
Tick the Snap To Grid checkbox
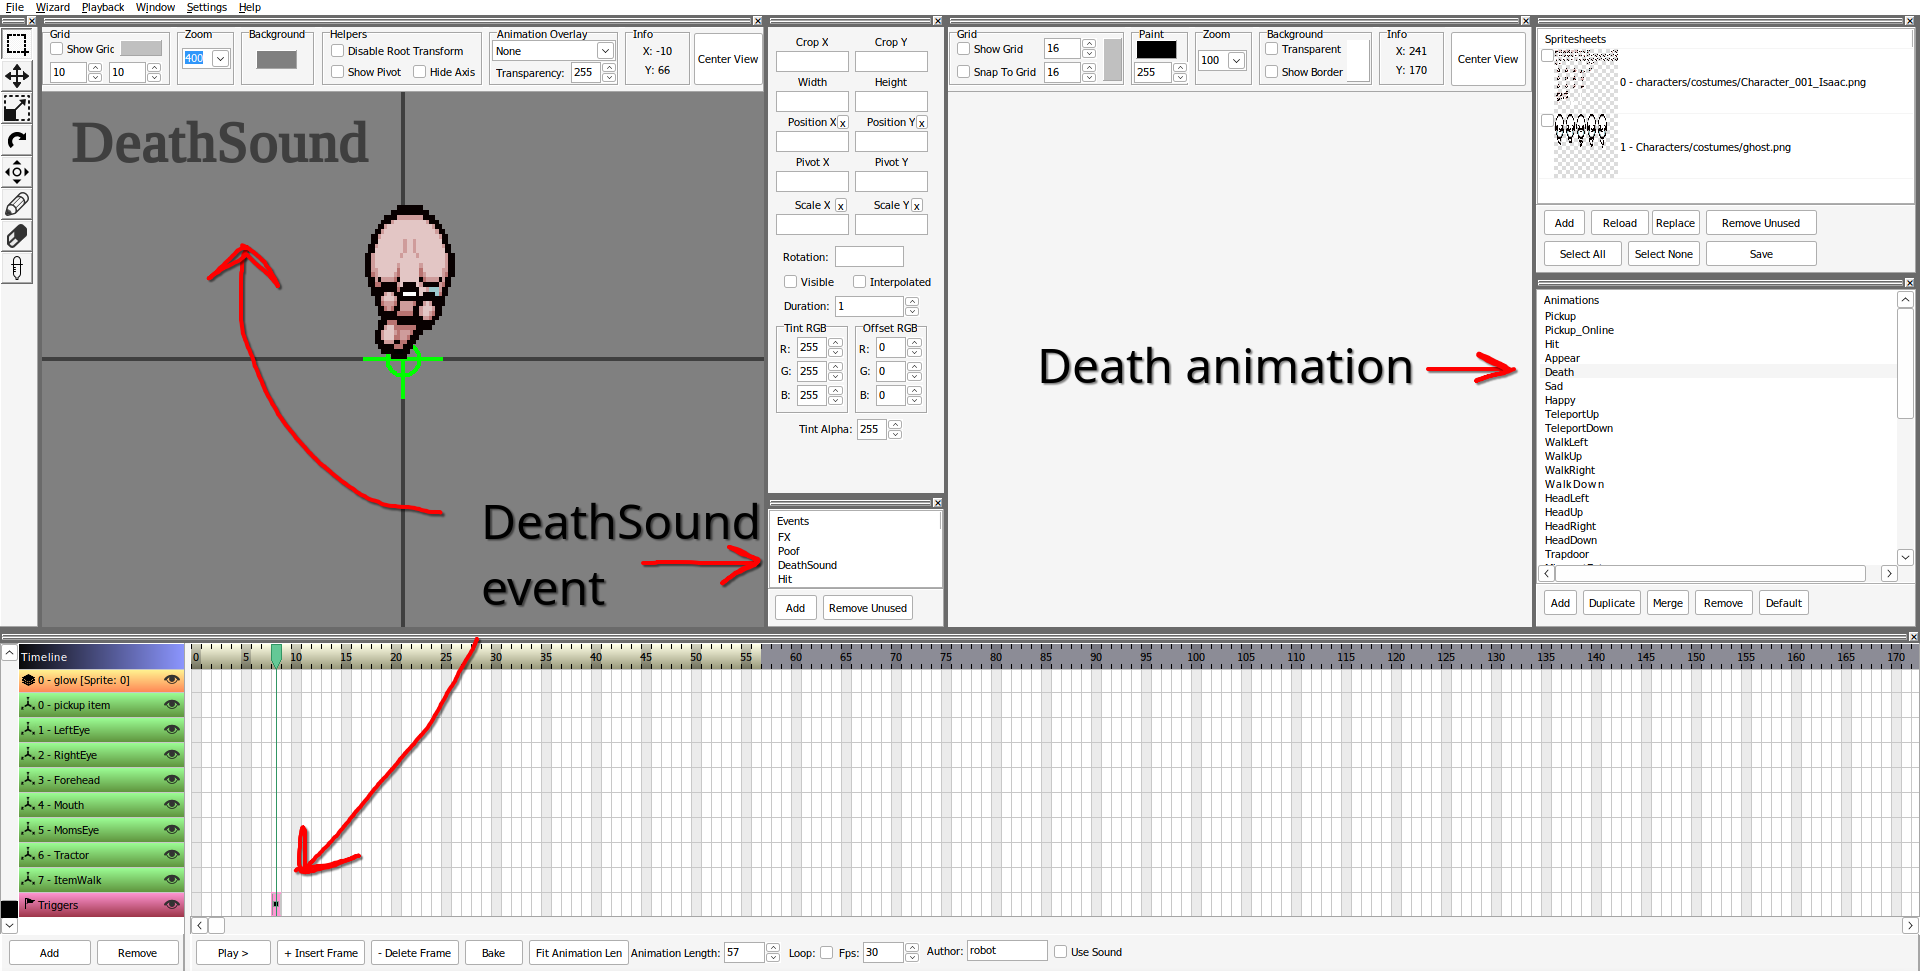(964, 72)
